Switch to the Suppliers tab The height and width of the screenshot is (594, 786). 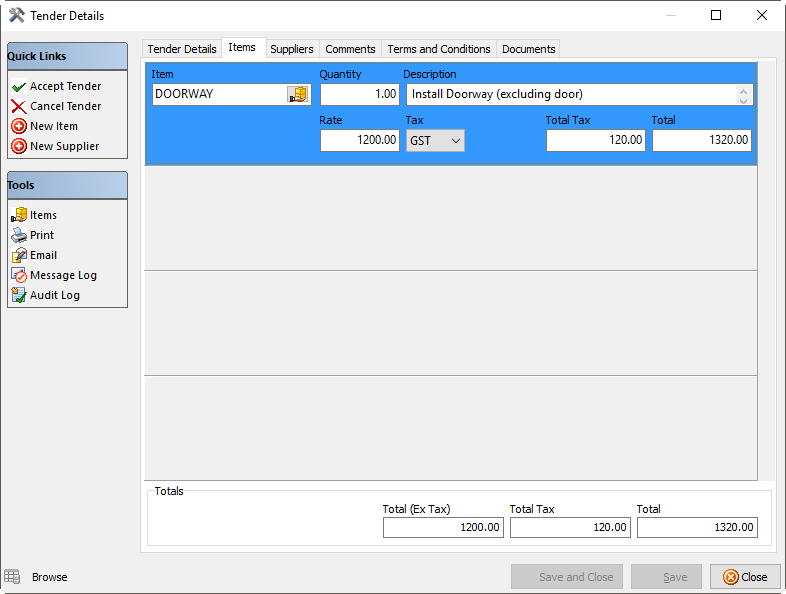coord(292,49)
